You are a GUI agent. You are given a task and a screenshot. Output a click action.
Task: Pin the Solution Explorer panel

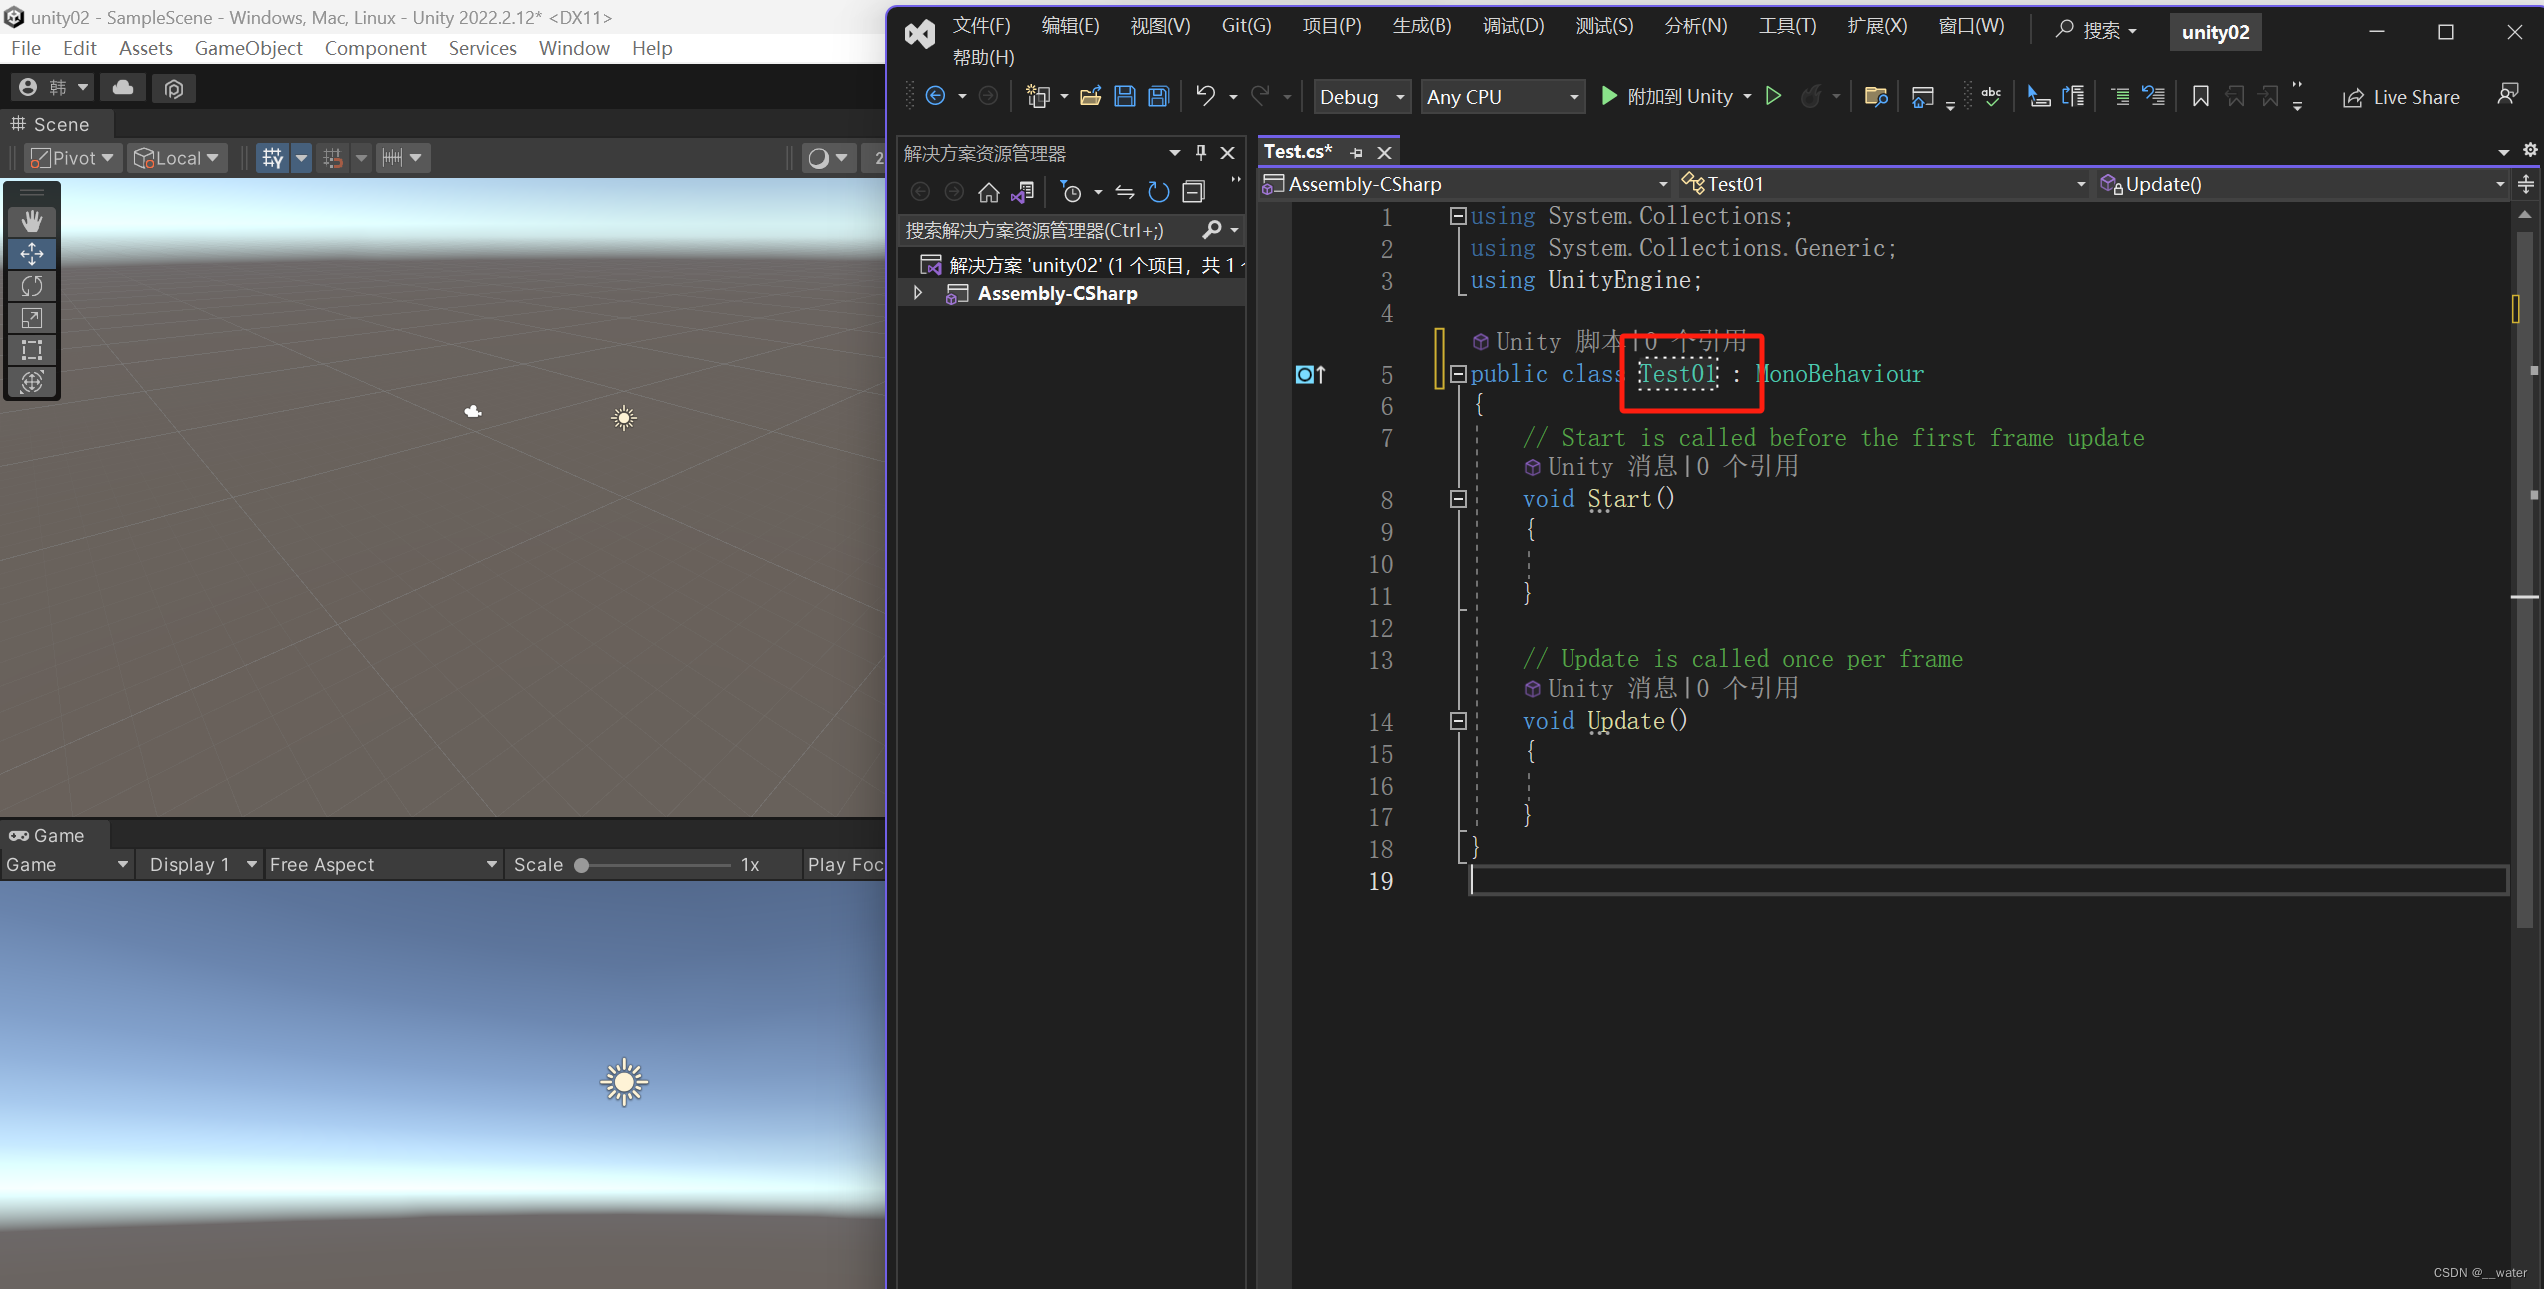(x=1200, y=152)
